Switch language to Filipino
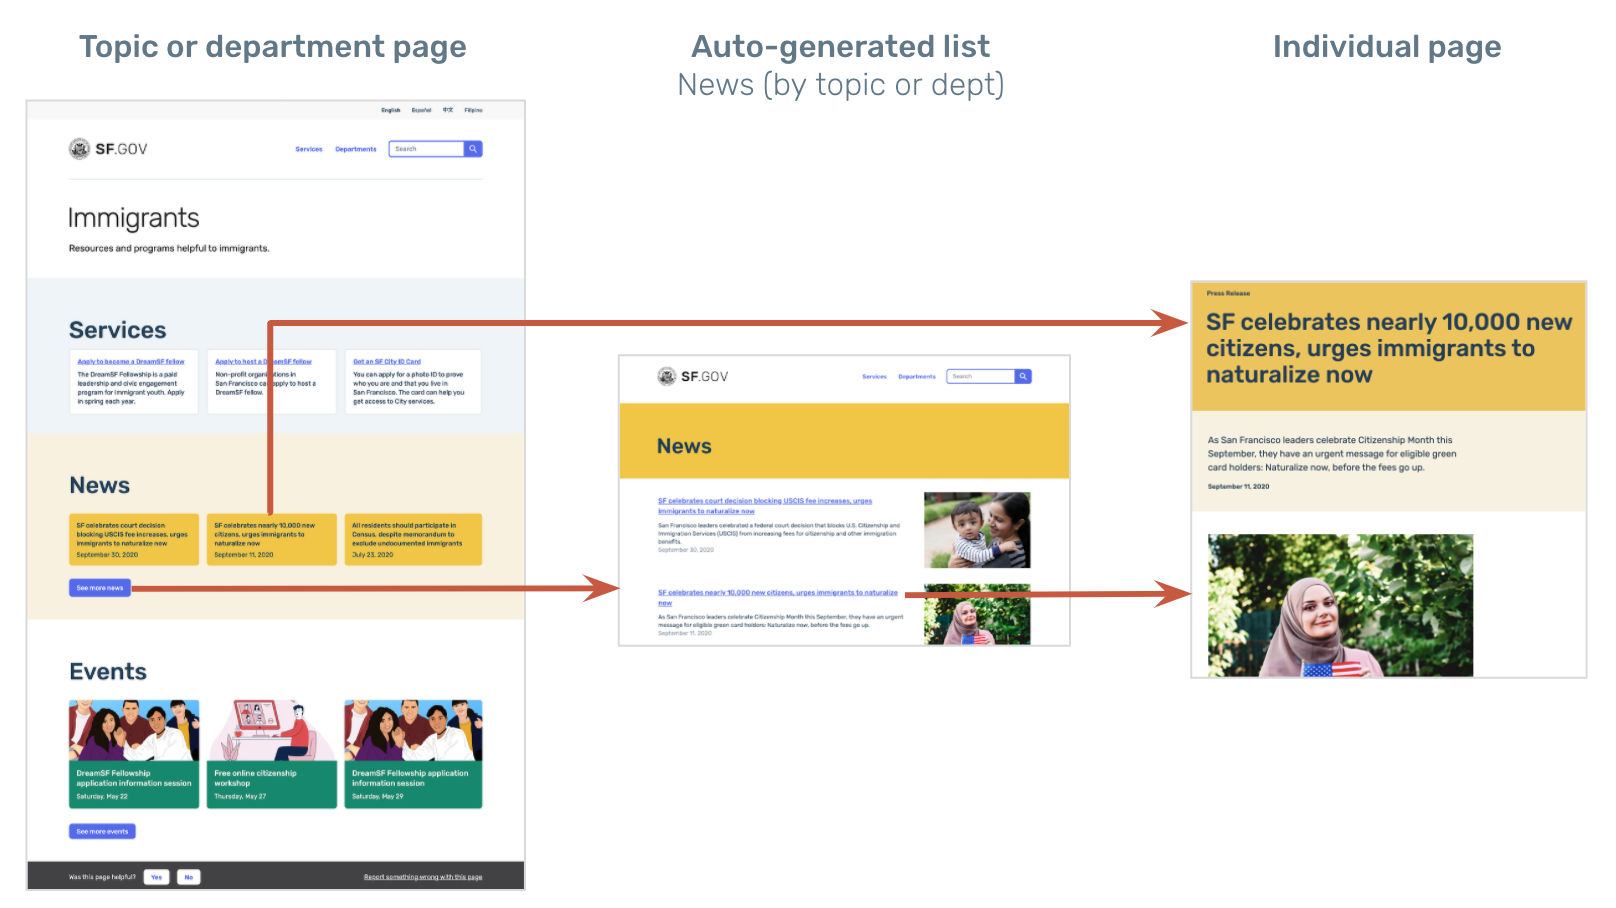This screenshot has height=908, width=1616. point(473,110)
